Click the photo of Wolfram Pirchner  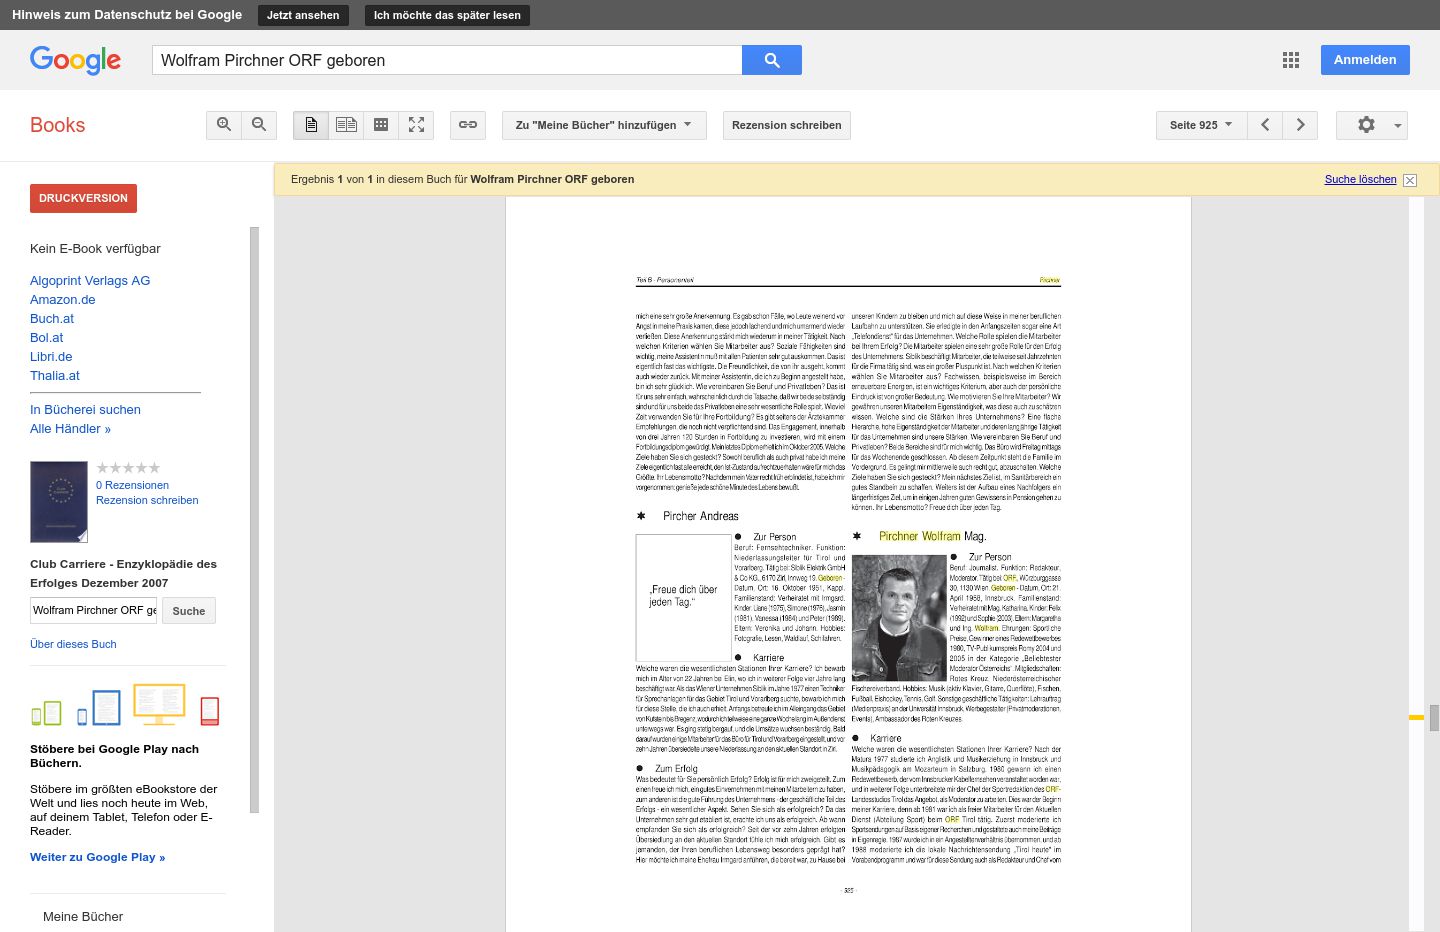click(899, 617)
